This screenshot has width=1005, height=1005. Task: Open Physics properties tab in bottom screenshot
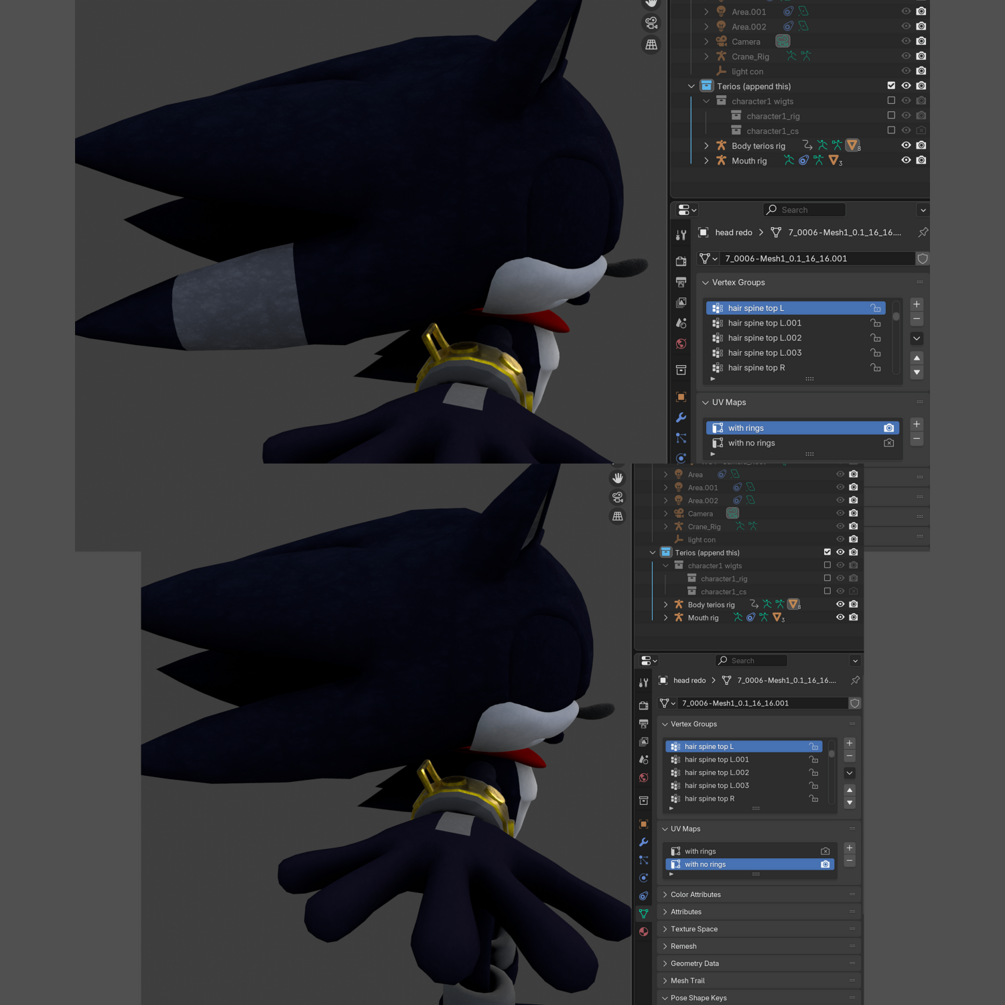tap(644, 878)
